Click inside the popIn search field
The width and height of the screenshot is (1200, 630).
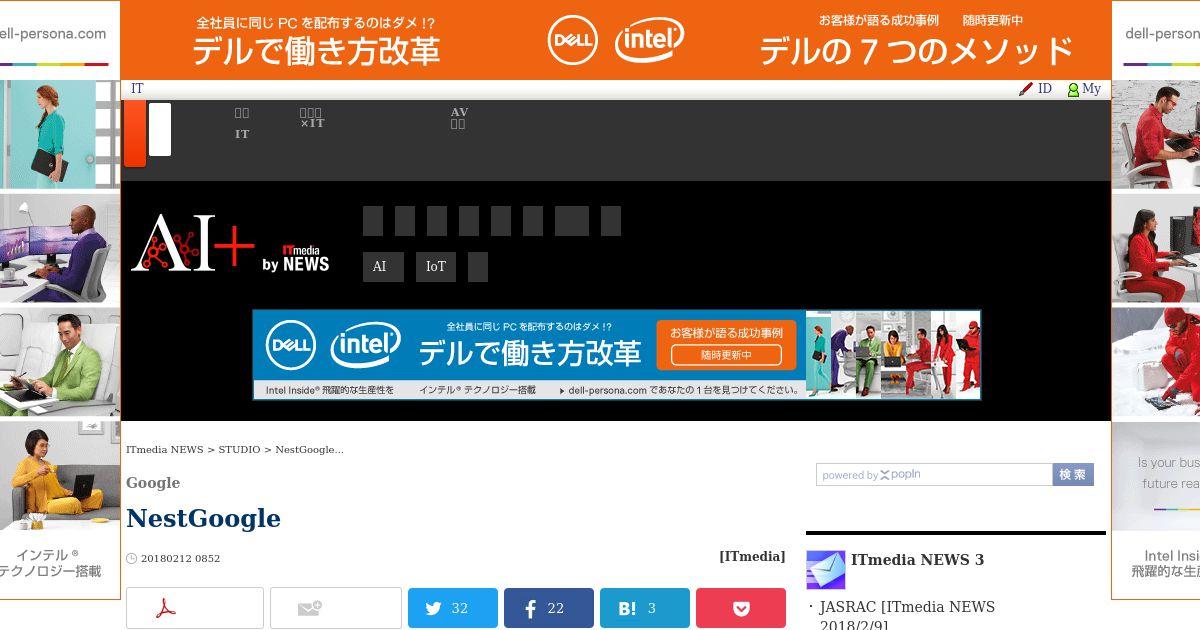[x=934, y=475]
